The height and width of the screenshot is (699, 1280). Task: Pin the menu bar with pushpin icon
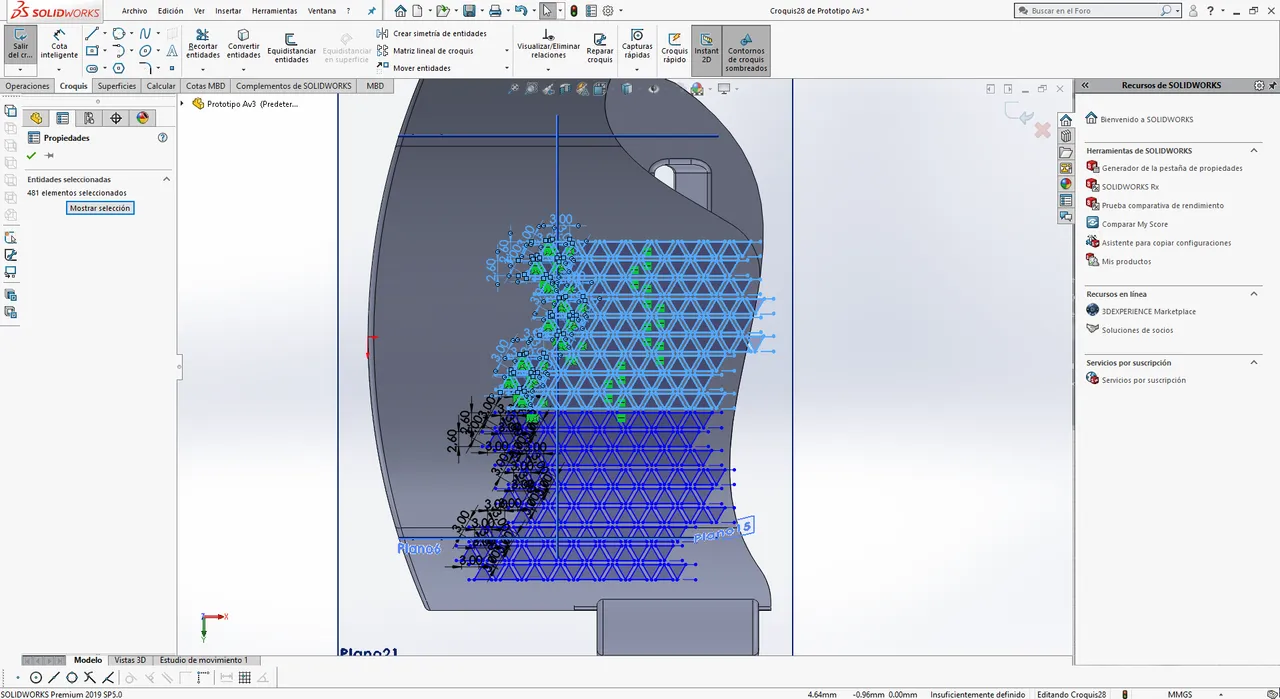(x=372, y=11)
